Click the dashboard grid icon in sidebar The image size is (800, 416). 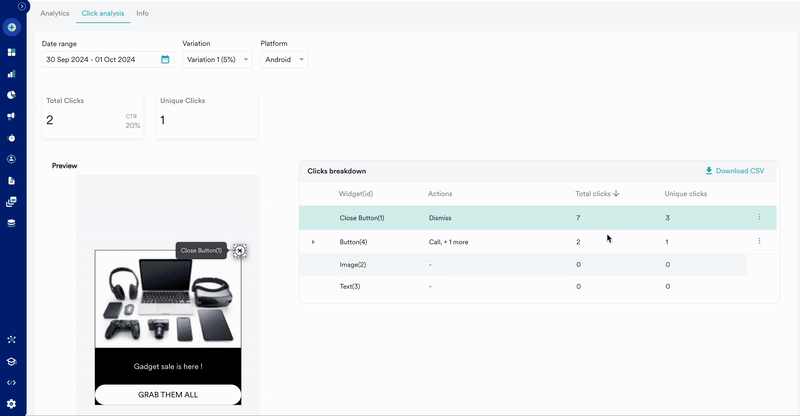11,52
